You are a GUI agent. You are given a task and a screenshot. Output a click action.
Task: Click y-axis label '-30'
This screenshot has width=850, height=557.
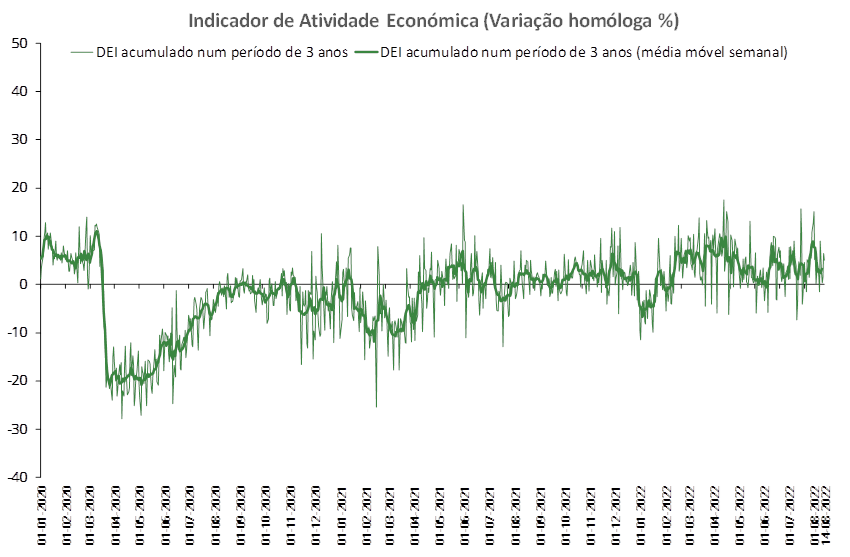click(x=17, y=429)
